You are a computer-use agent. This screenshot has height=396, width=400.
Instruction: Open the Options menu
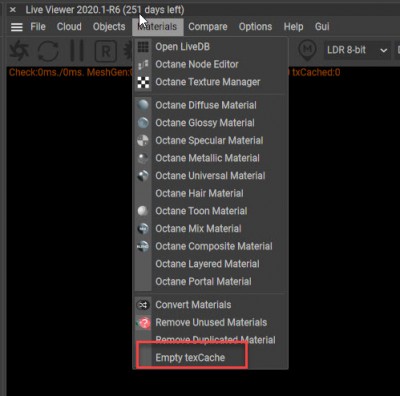tap(255, 27)
